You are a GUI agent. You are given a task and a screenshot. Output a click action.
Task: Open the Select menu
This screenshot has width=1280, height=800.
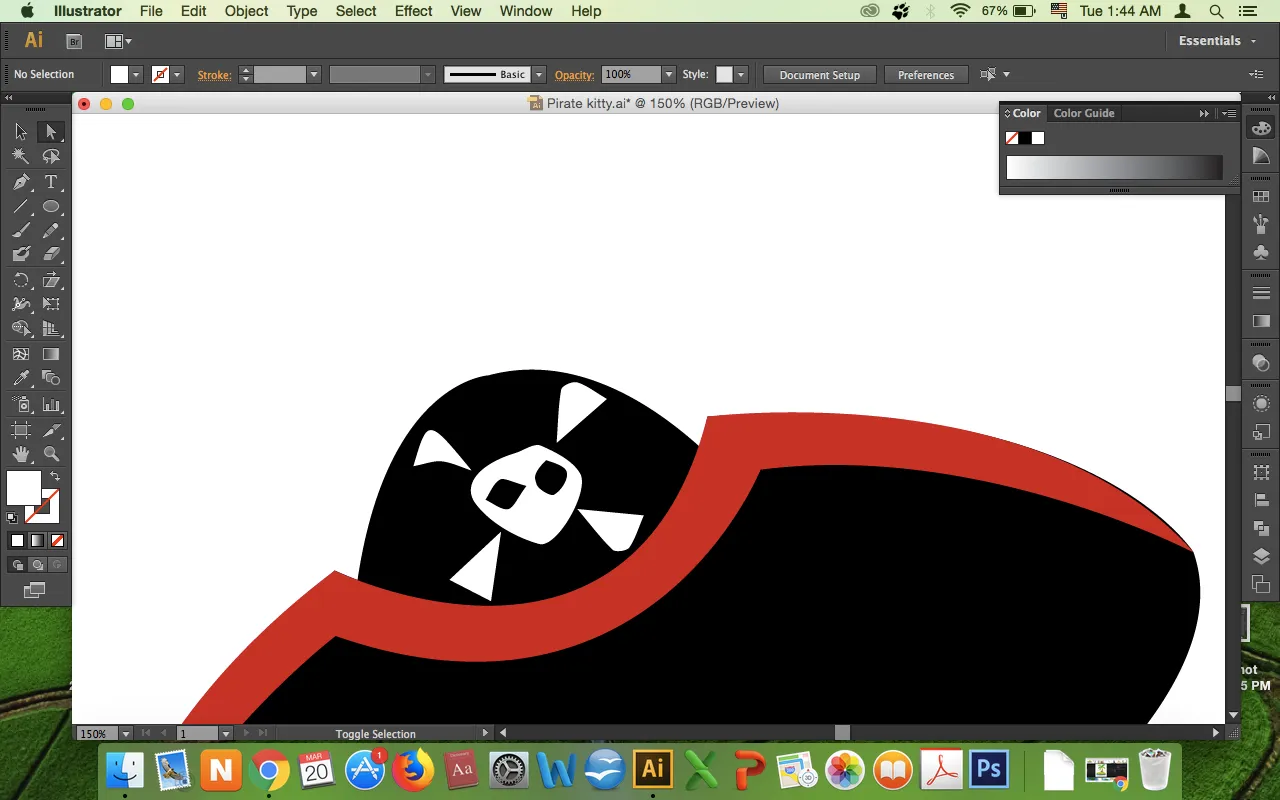(356, 11)
